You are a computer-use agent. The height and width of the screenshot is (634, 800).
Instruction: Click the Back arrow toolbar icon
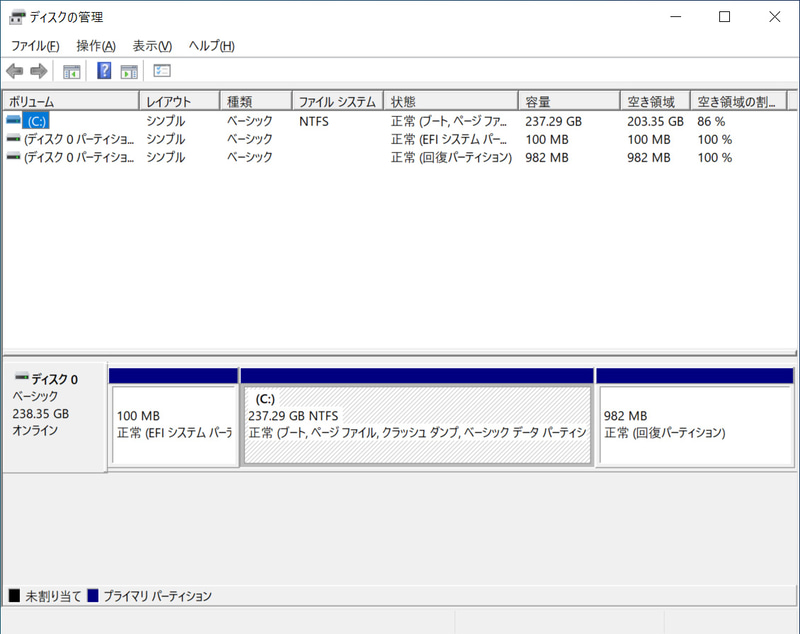[x=15, y=71]
